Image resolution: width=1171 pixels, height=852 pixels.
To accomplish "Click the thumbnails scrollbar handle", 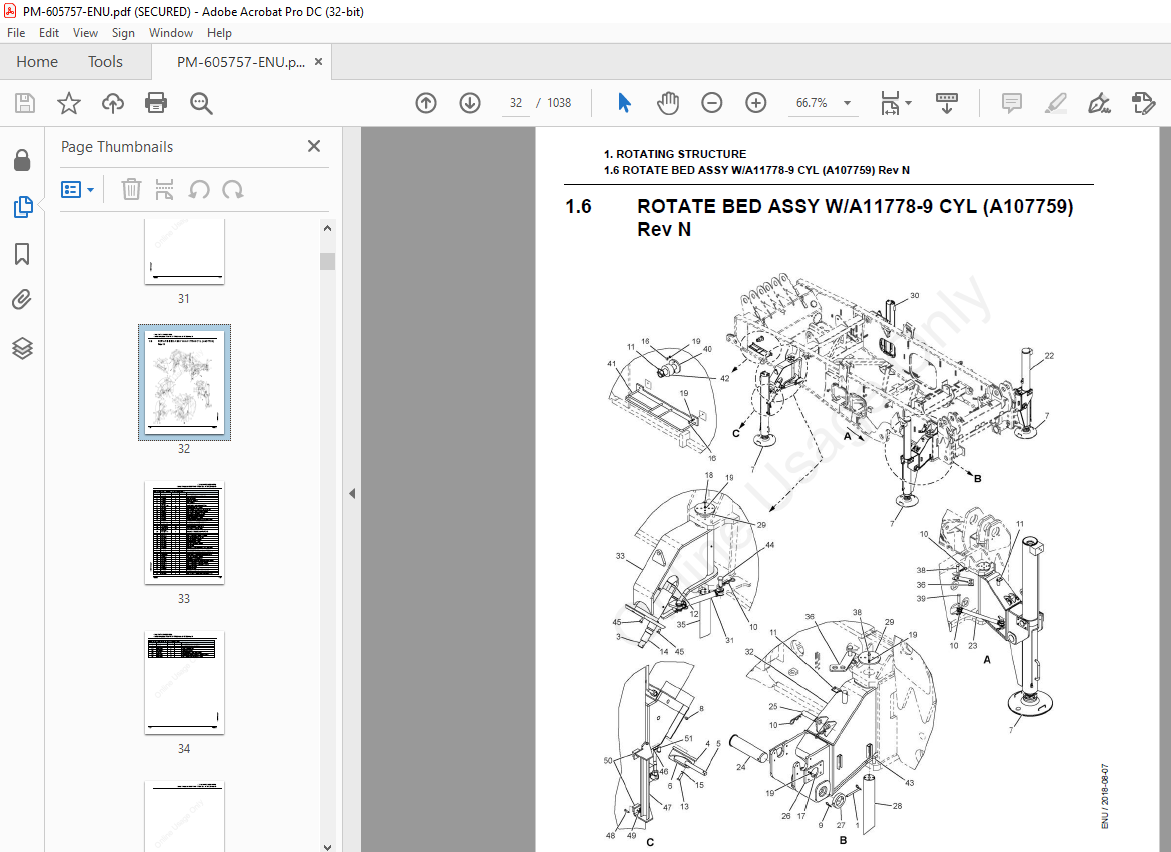I will [327, 261].
